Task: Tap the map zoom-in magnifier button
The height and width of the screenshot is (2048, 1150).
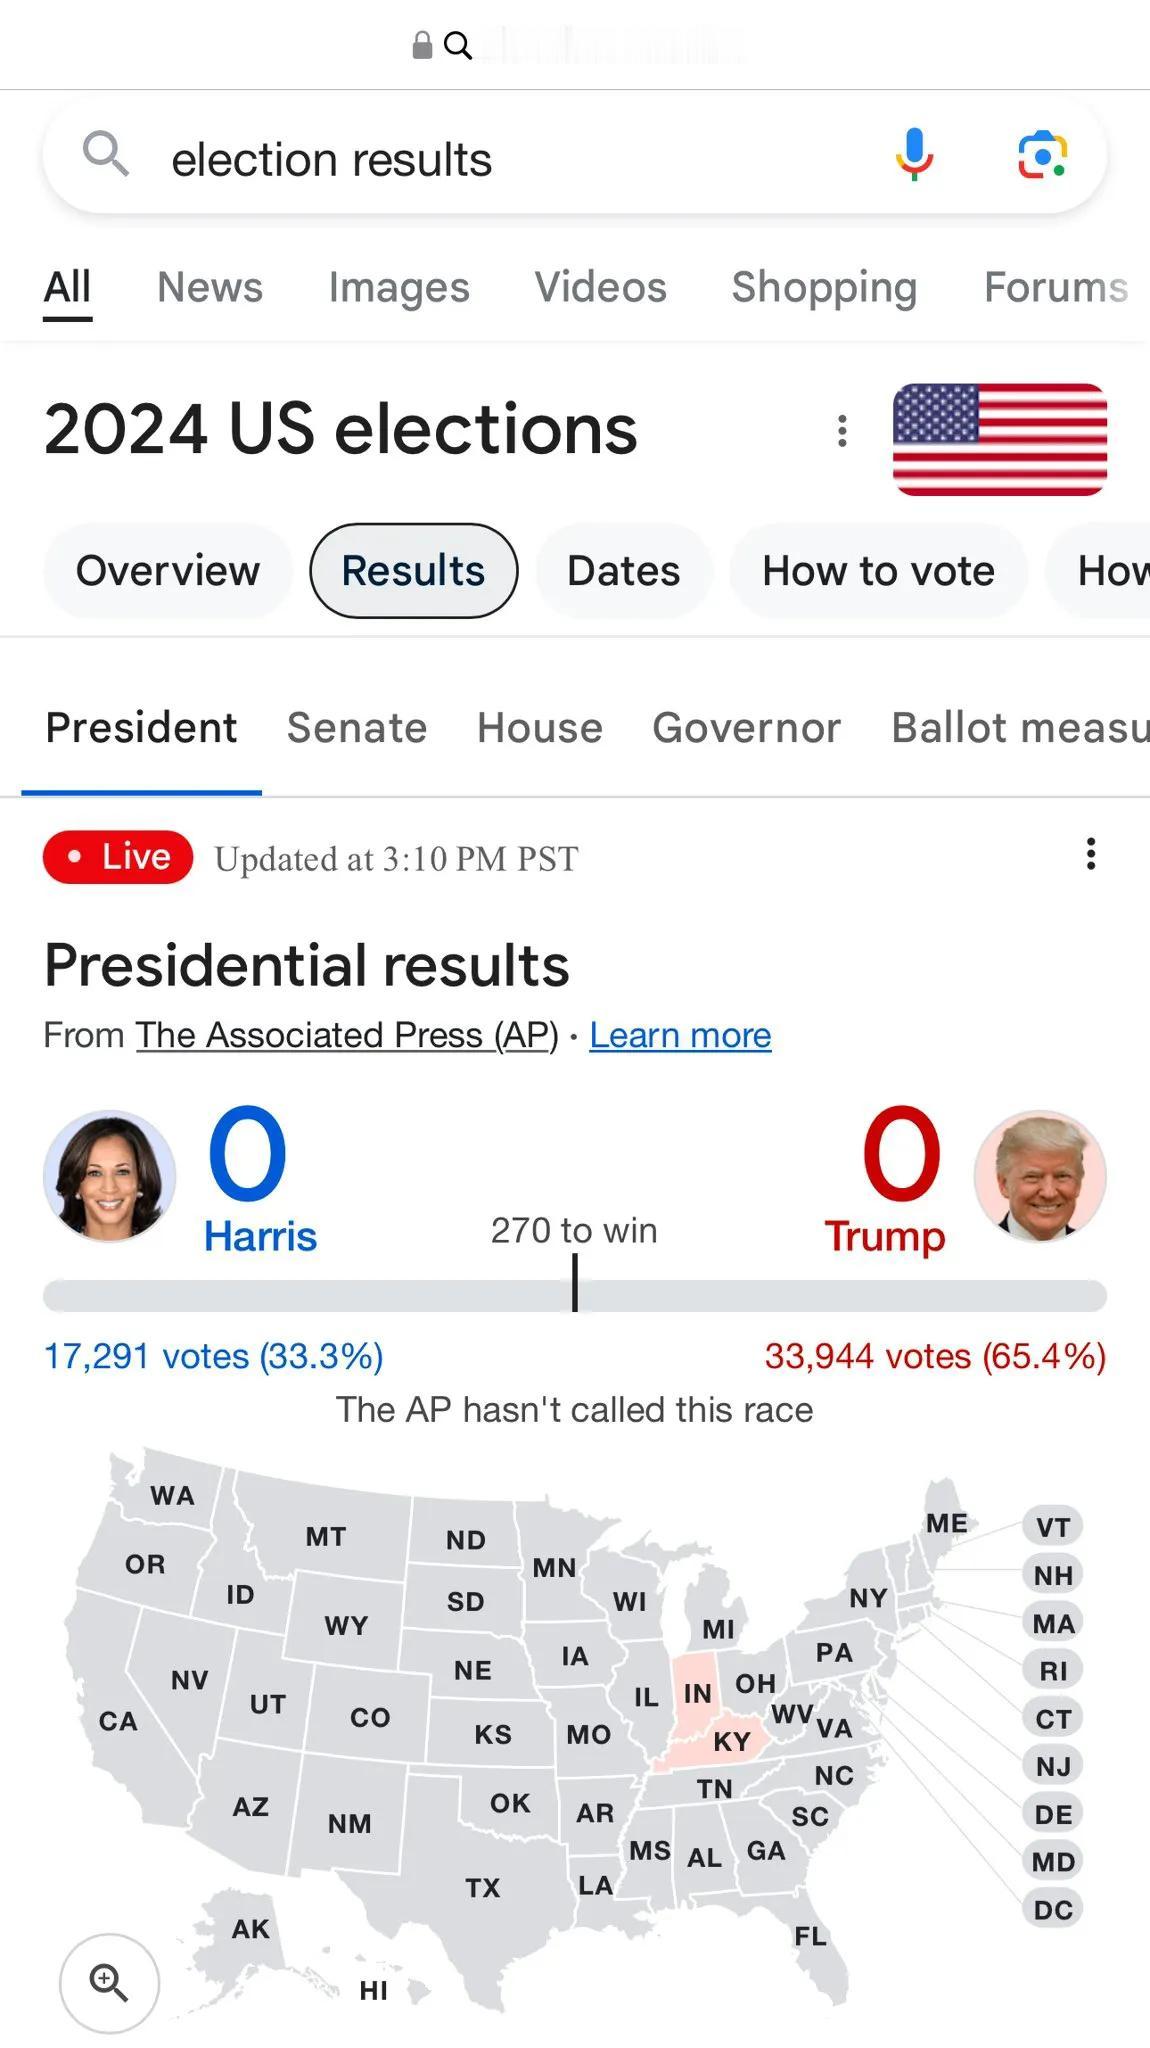Action: (109, 1983)
